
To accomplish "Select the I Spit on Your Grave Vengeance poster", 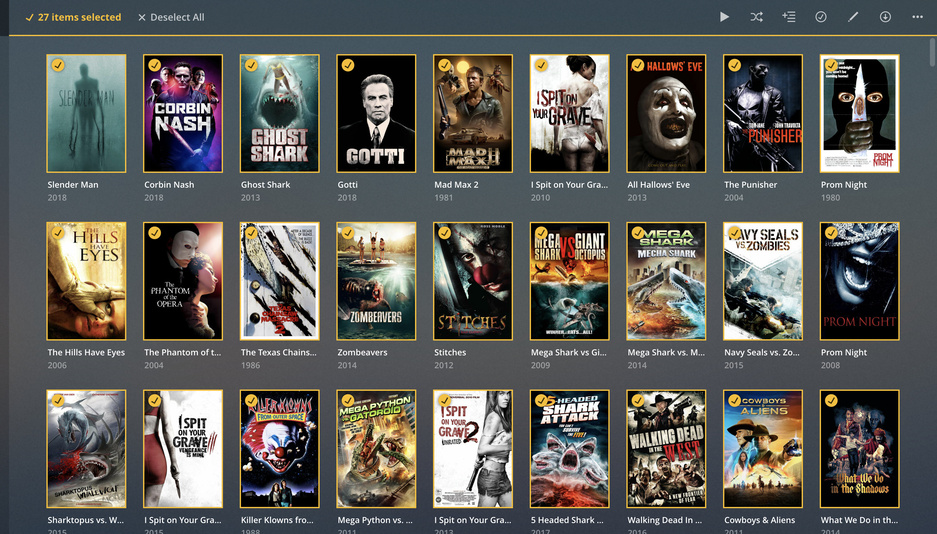I will click(x=183, y=449).
